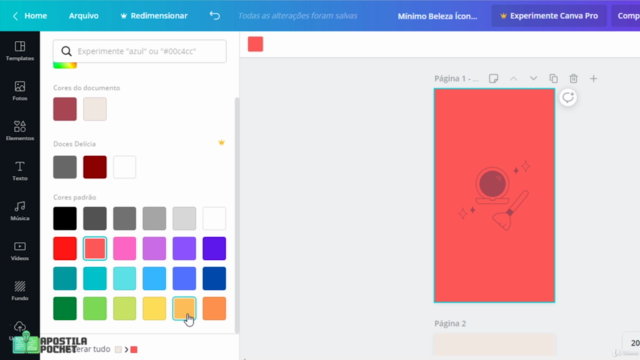Click the Página 1 title label
This screenshot has height=360, width=640.
456,78
